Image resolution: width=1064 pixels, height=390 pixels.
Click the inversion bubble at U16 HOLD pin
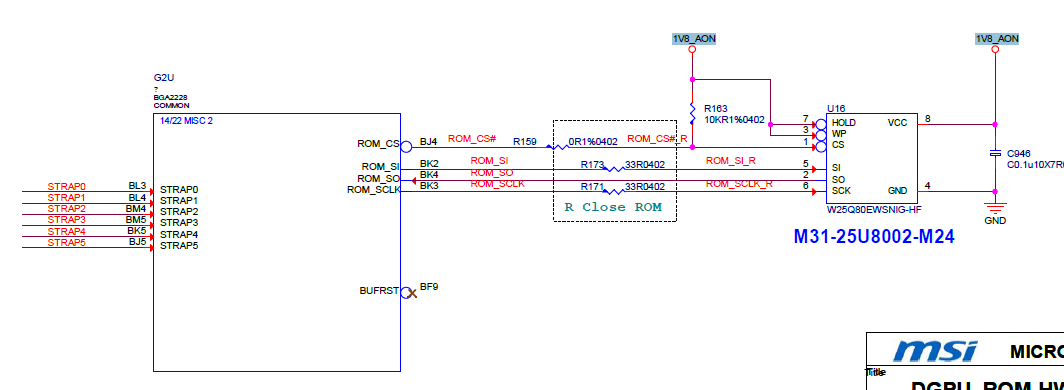pos(821,124)
